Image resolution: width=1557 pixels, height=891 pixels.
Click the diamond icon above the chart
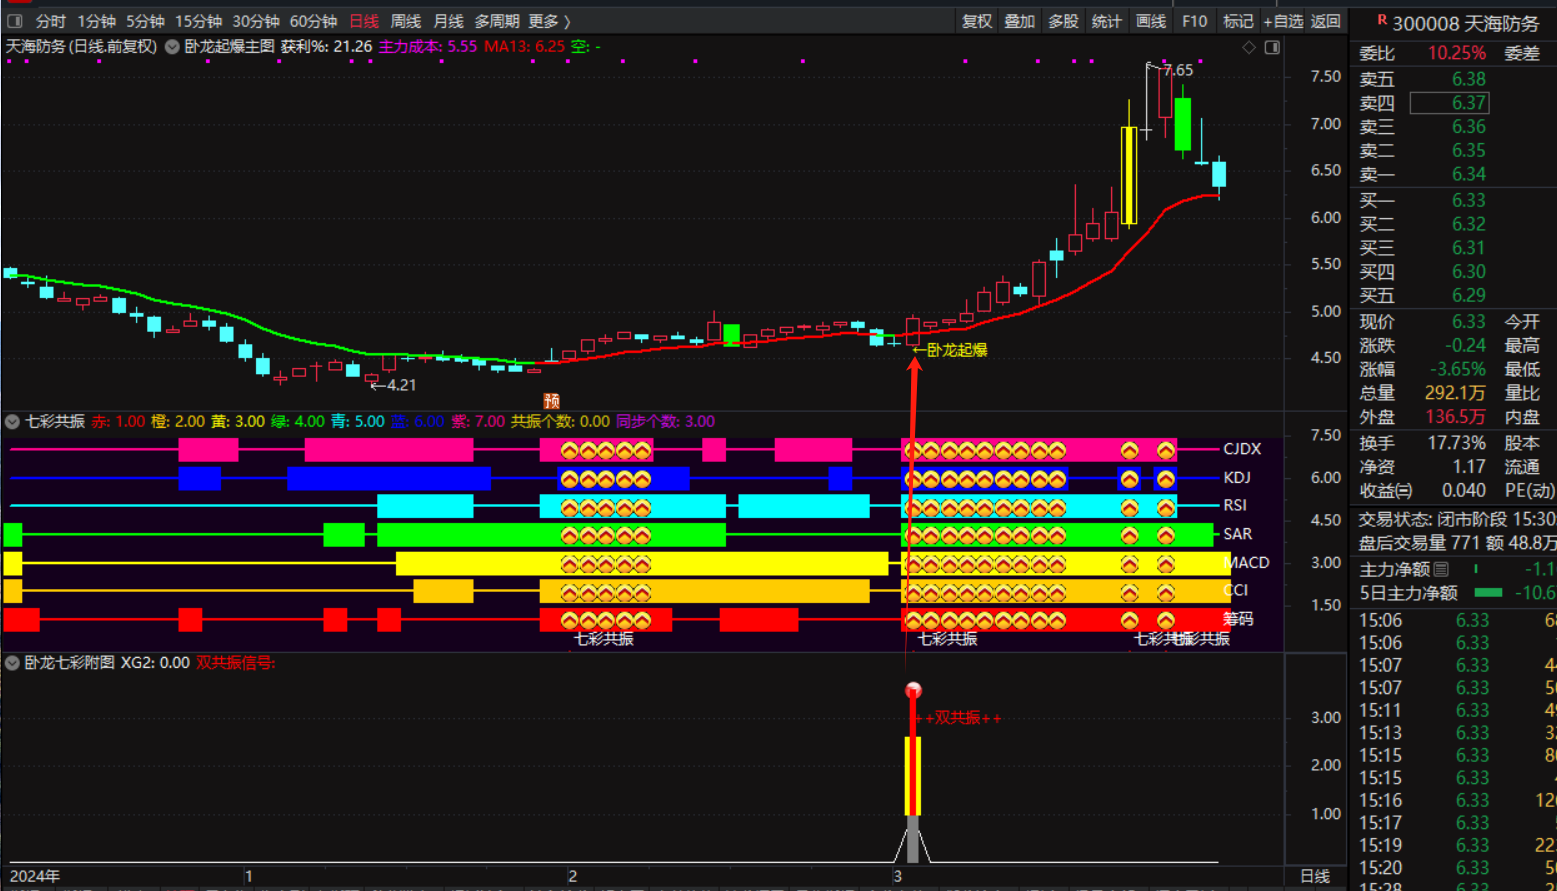pyautogui.click(x=1249, y=47)
